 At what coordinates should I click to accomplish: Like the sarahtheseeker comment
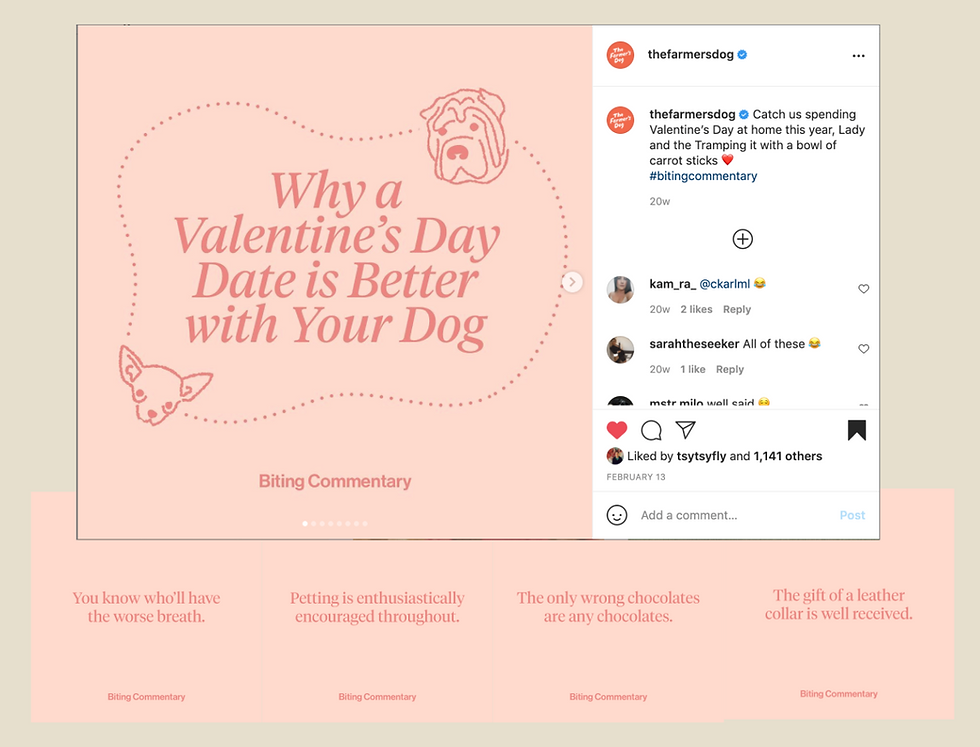pyautogui.click(x=863, y=349)
